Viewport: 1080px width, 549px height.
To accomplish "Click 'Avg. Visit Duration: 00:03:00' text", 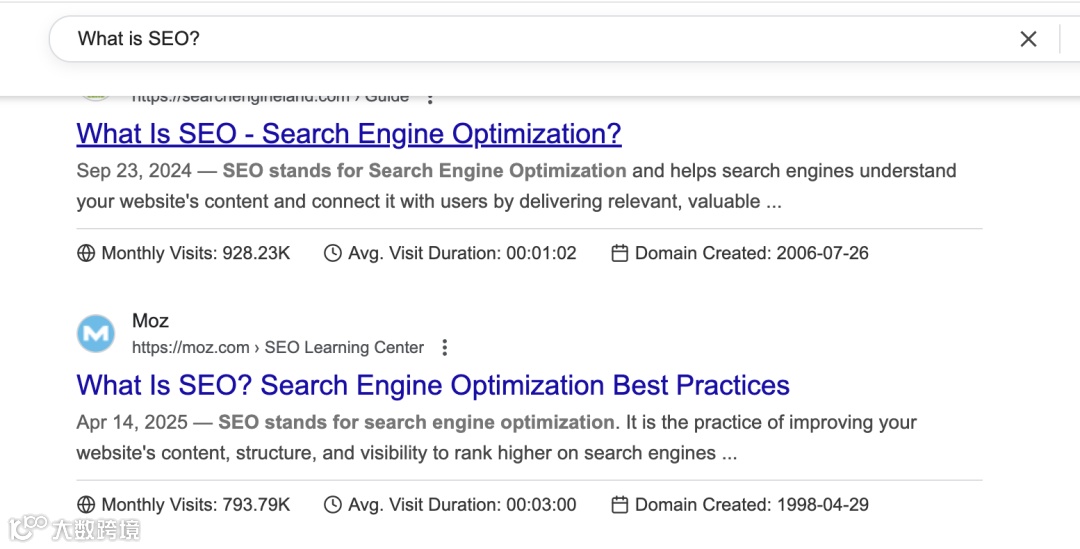I will click(462, 505).
